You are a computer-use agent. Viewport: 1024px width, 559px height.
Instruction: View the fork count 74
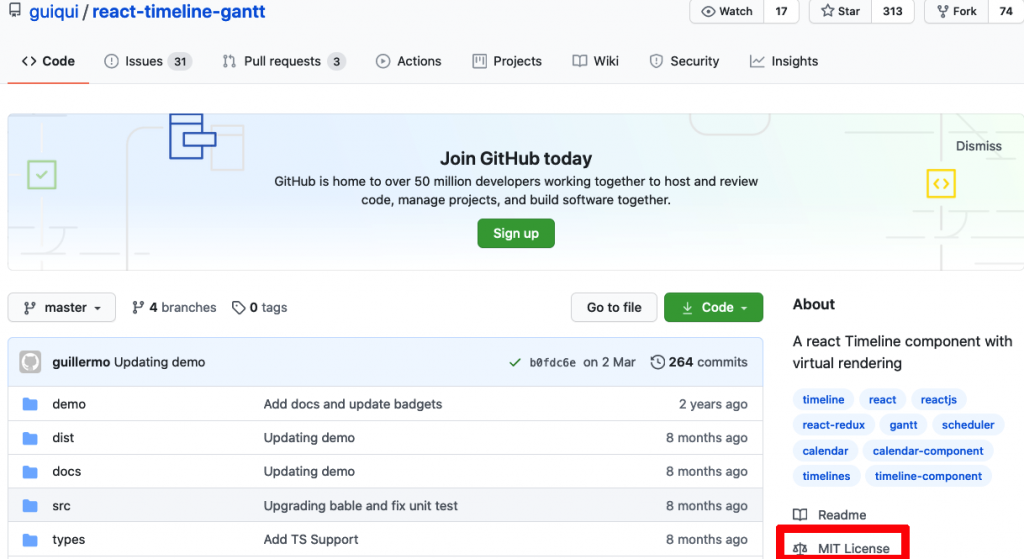[1006, 11]
